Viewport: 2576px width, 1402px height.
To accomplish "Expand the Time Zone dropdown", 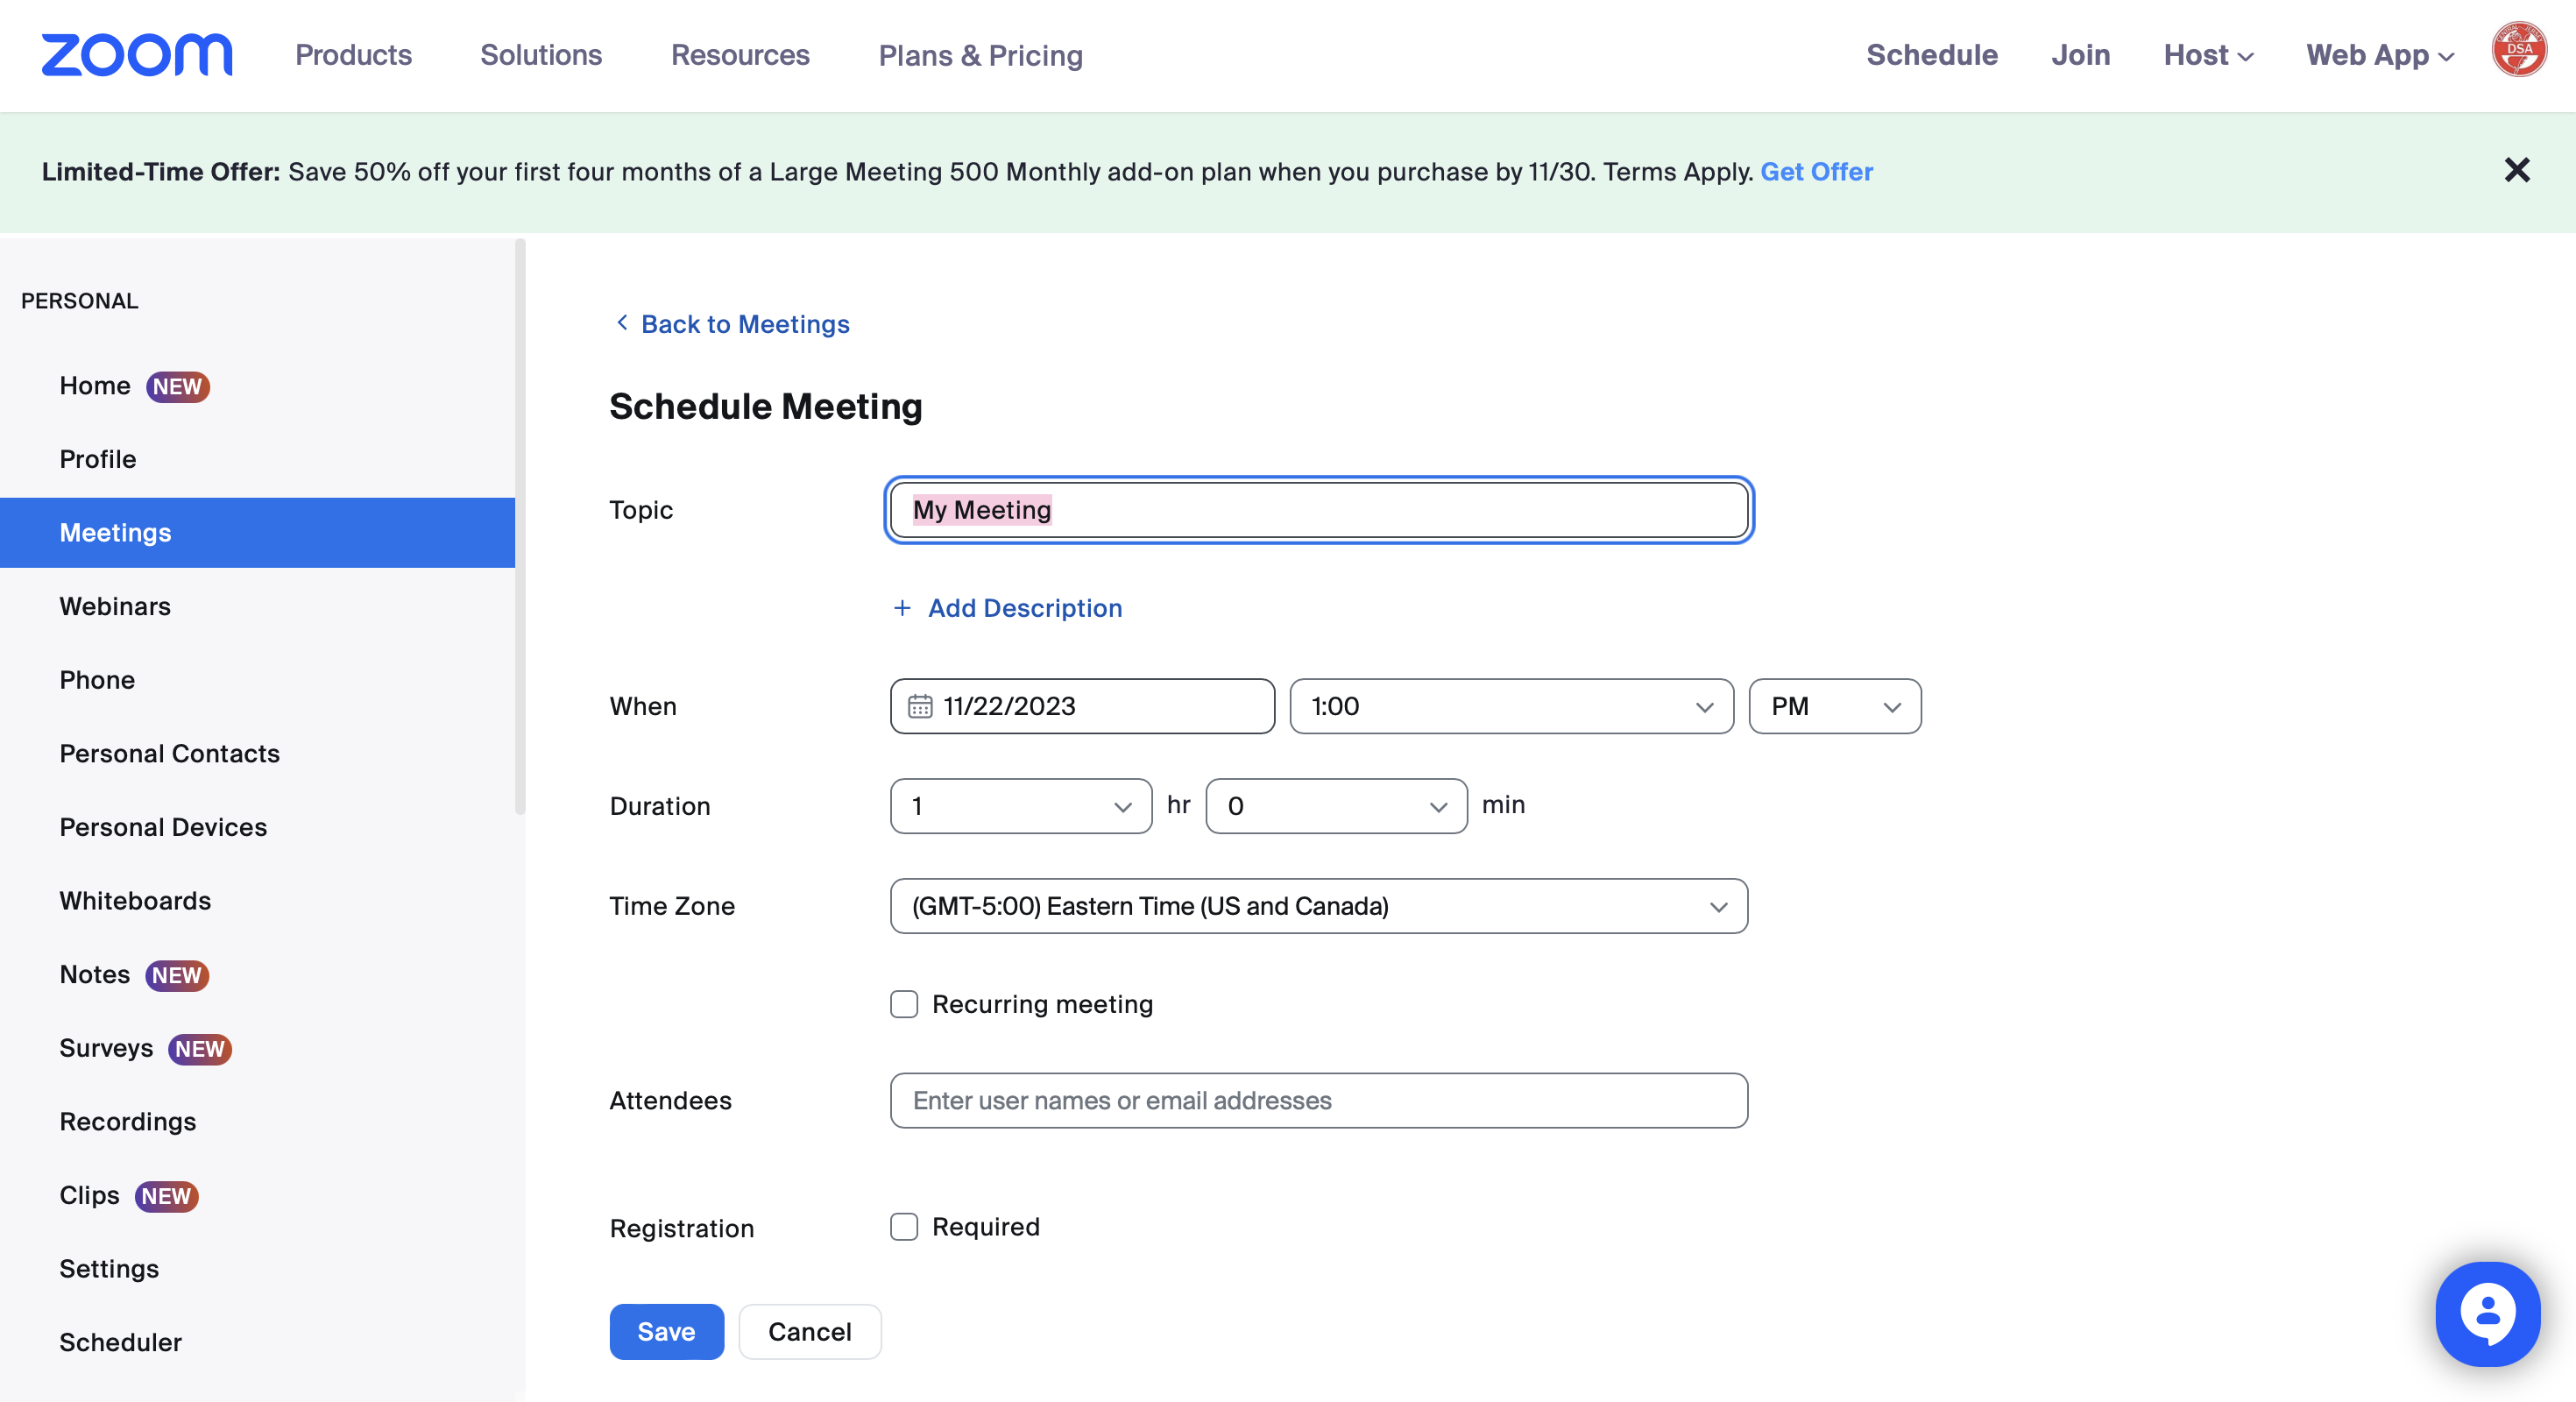I will click(1318, 906).
